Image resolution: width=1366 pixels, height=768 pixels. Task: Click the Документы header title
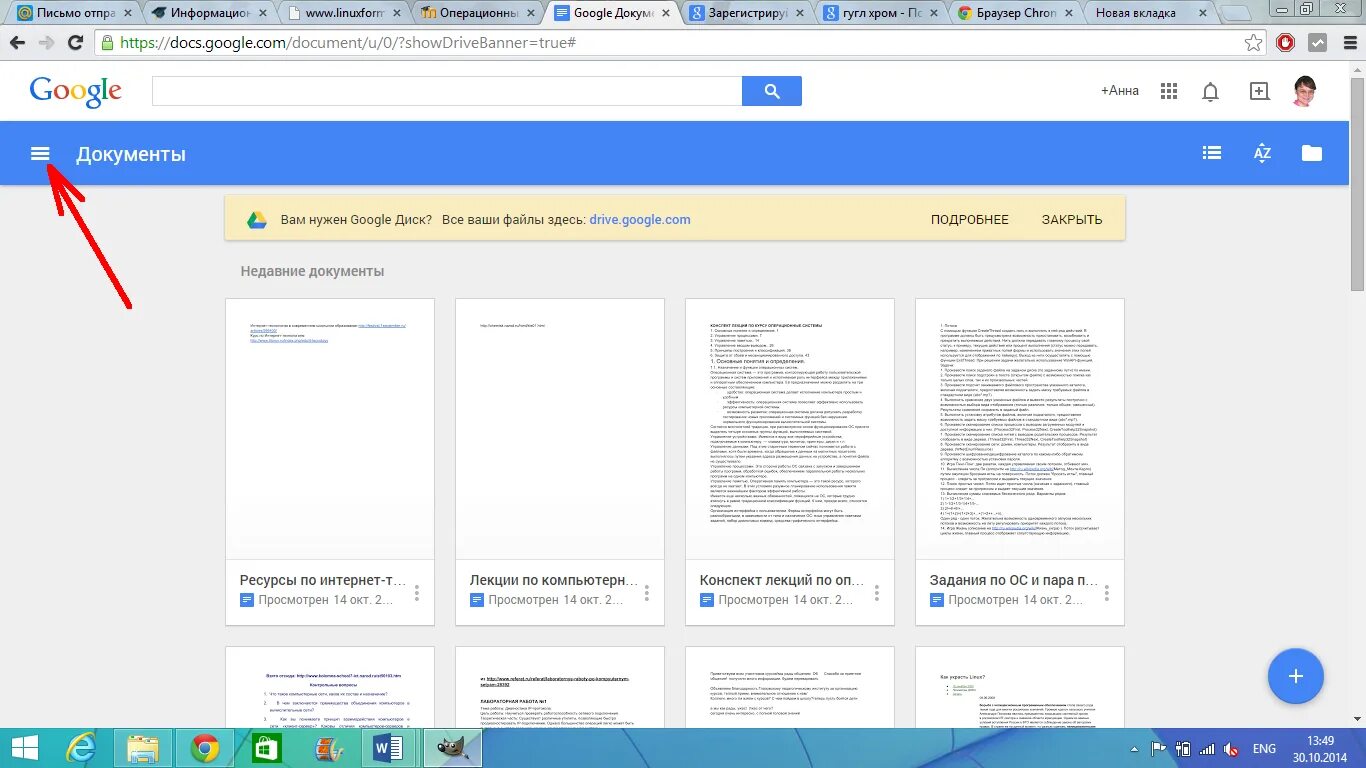[x=131, y=154]
